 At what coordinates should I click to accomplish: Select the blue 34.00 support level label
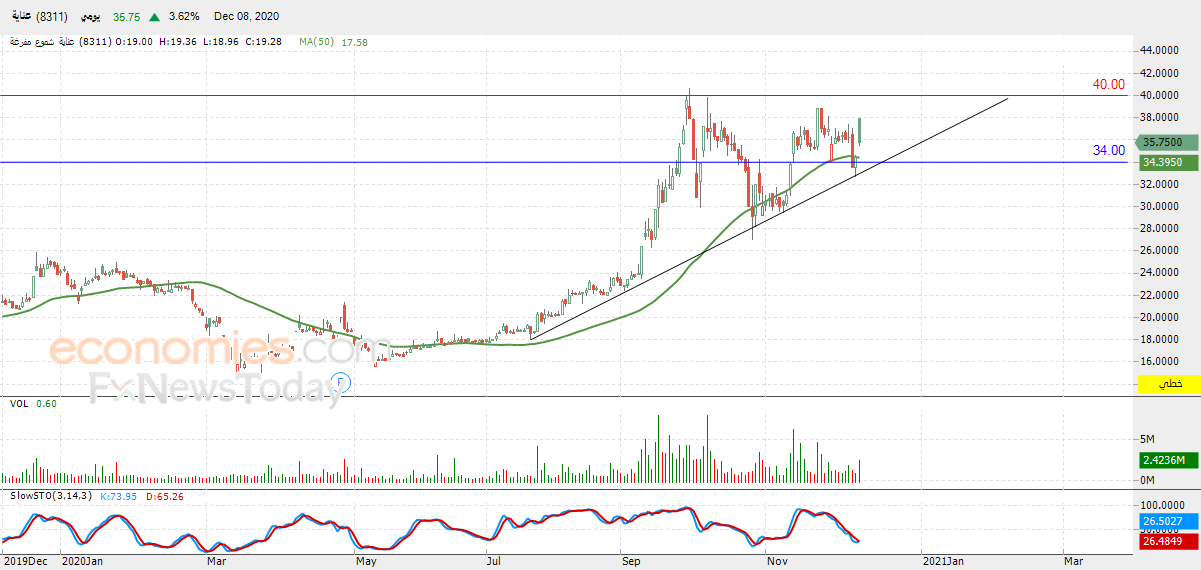(1108, 151)
